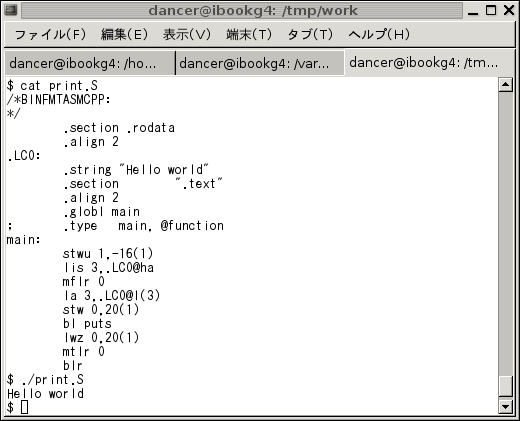
Task: Click the 'stw 0,20(1)' instruction
Action: click(x=101, y=310)
